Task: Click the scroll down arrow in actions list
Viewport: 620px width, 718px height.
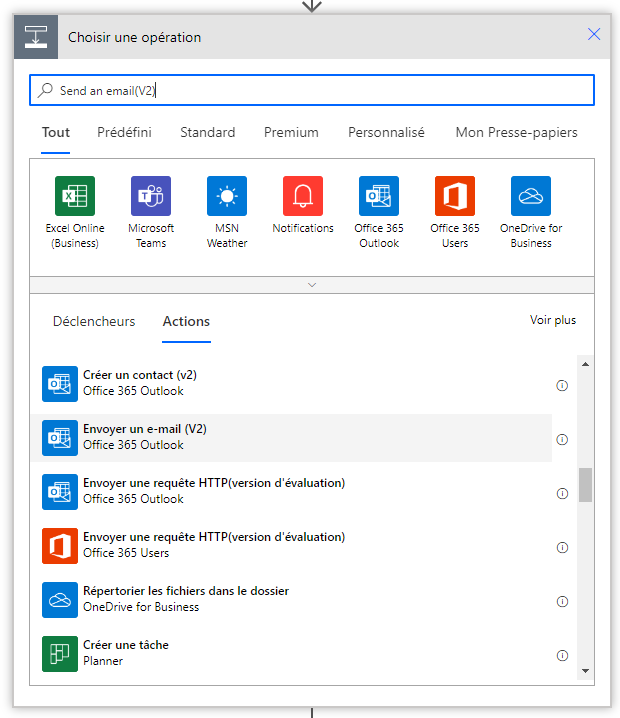Action: coord(585,671)
